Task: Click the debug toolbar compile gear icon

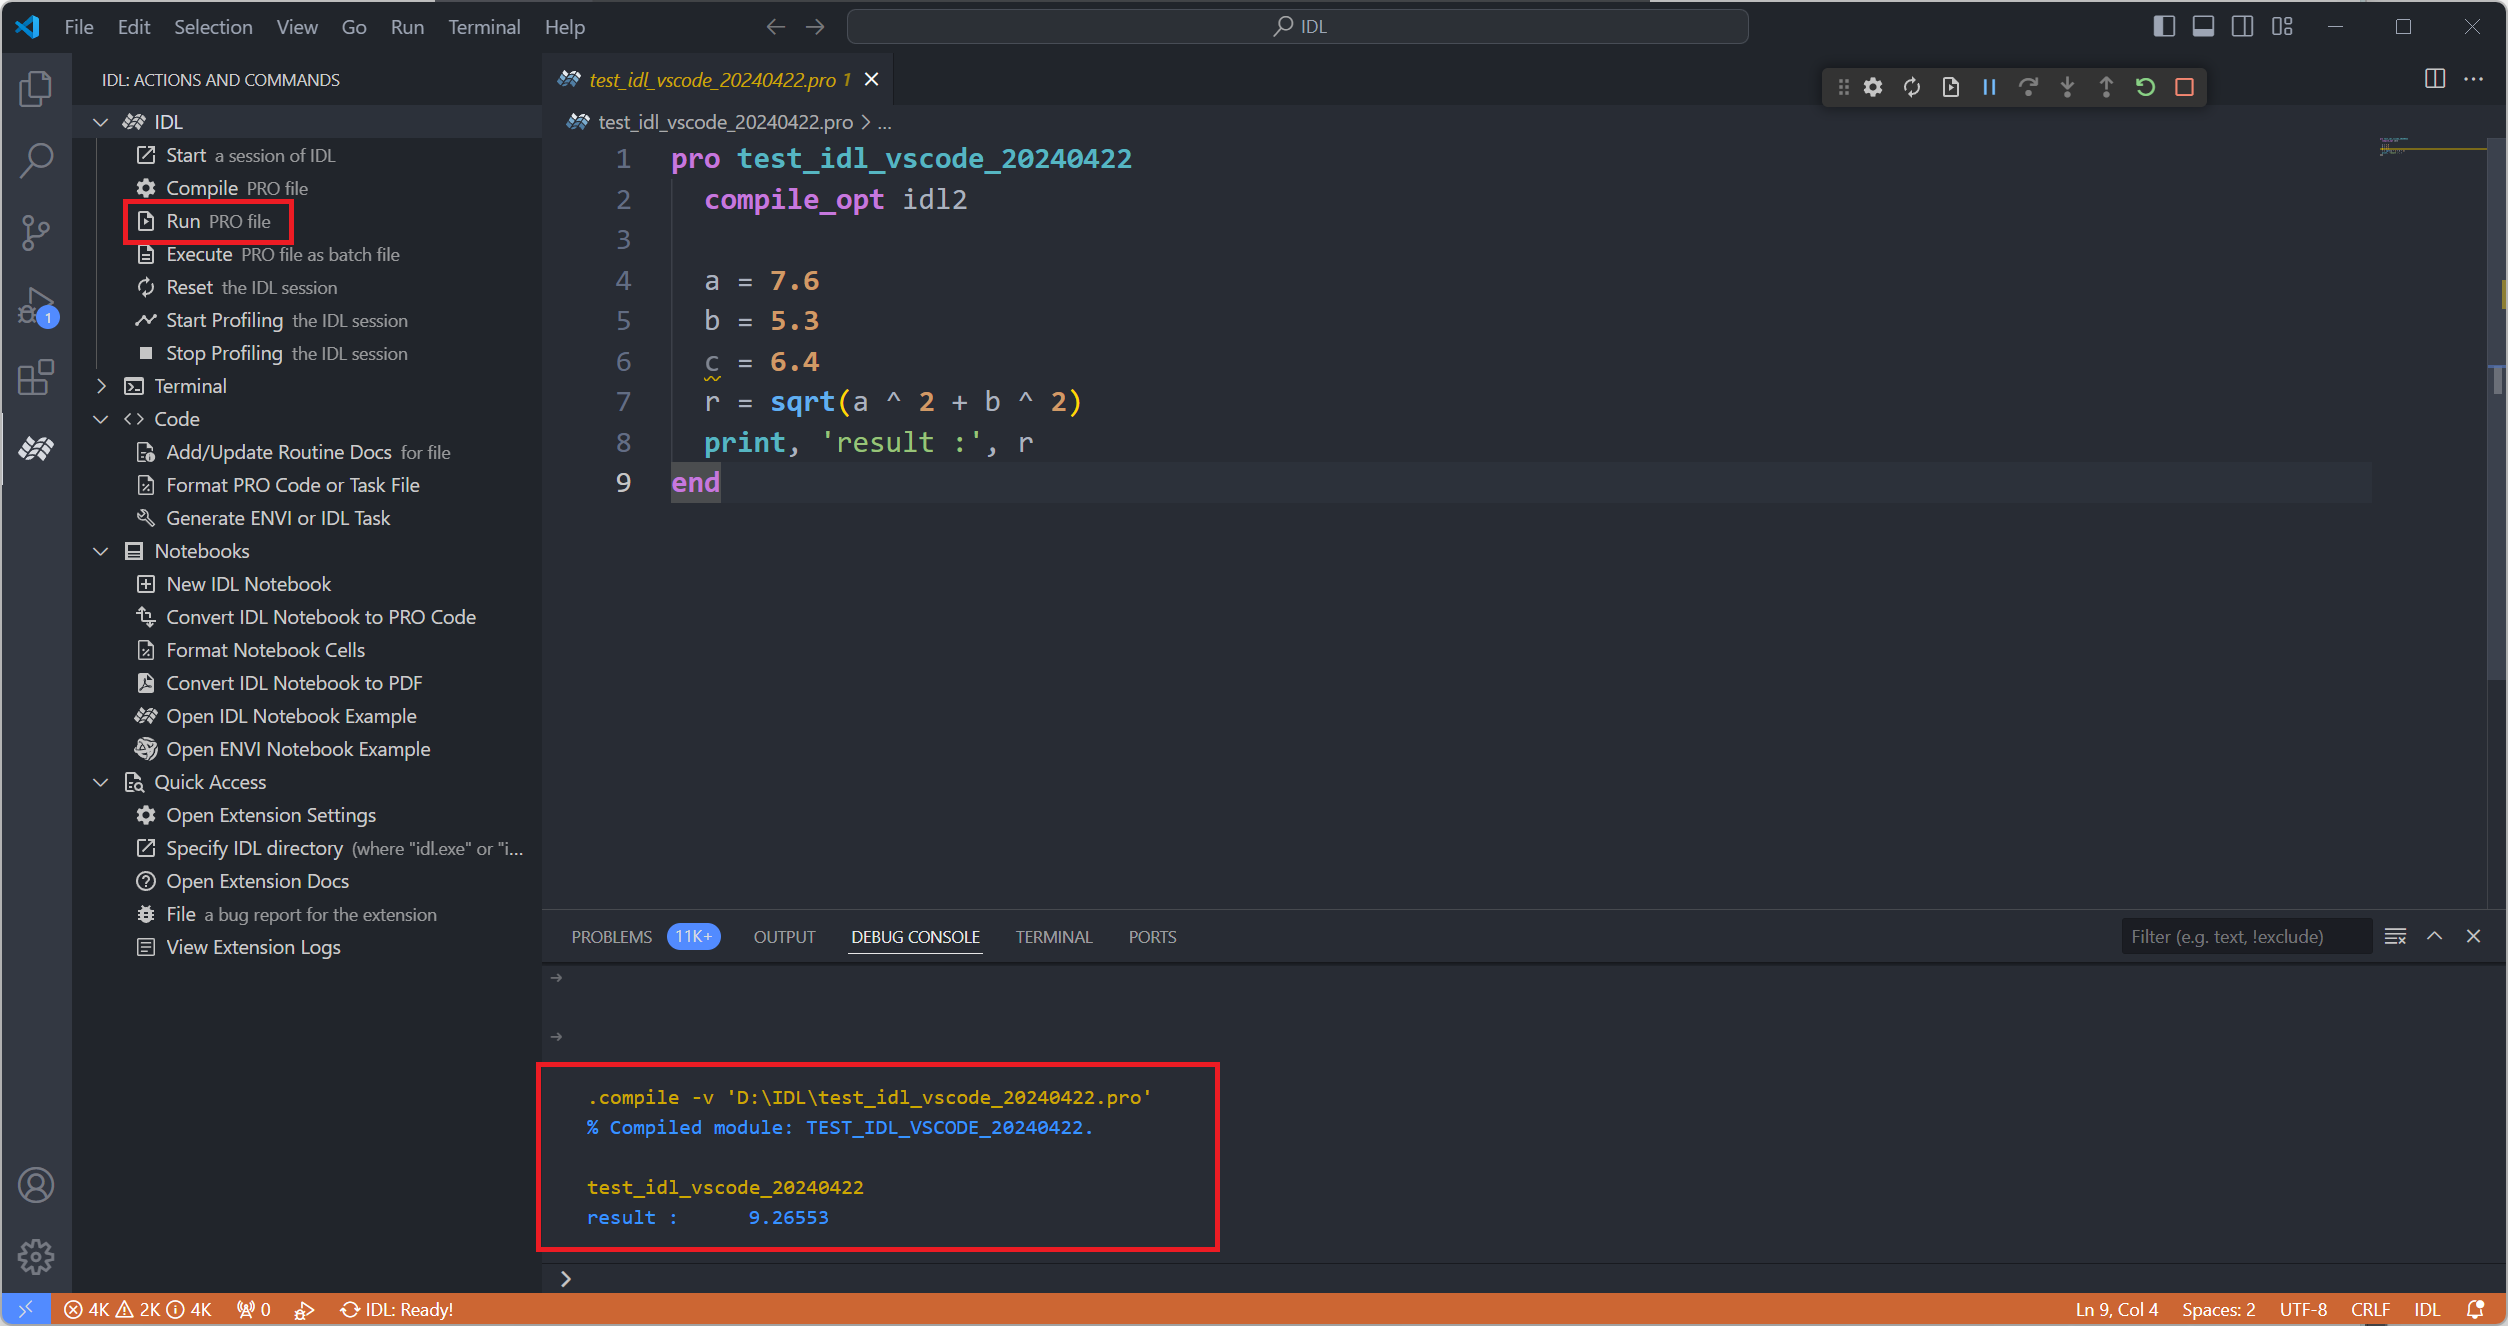Action: [1872, 87]
